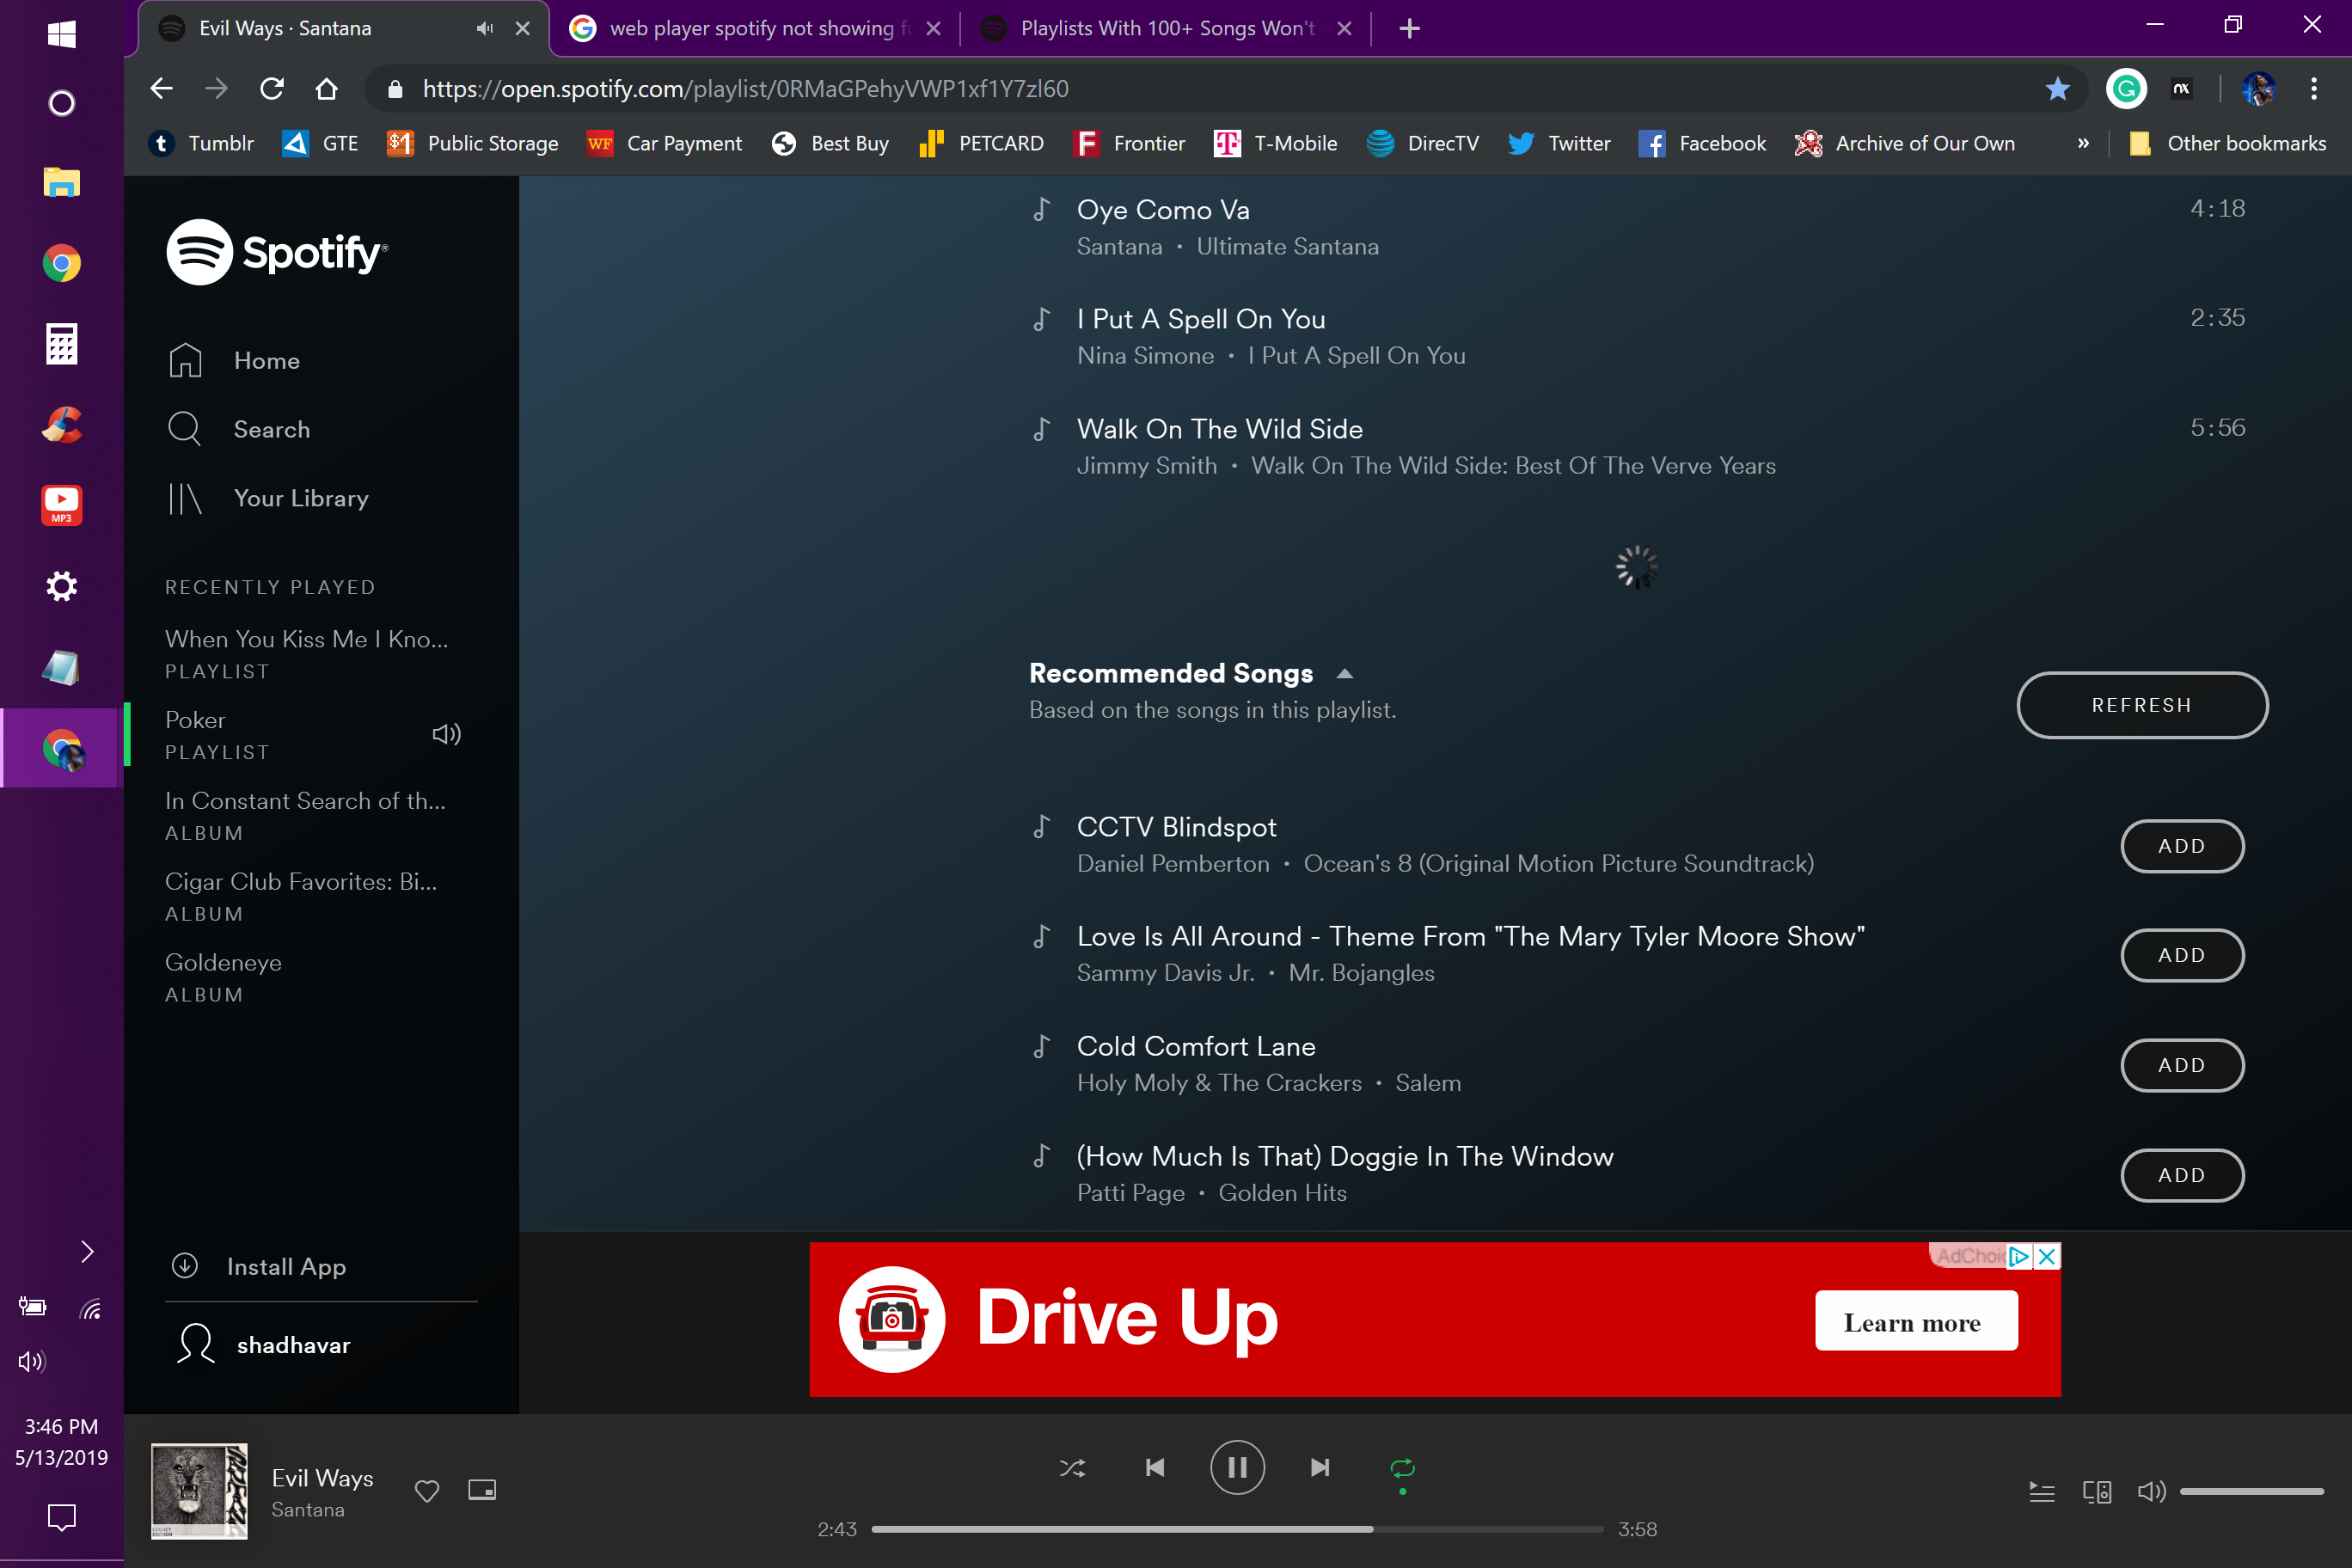Viewport: 2352px width, 1568px height.
Task: Open the Other bookmarks folder
Action: pyautogui.click(x=2227, y=143)
